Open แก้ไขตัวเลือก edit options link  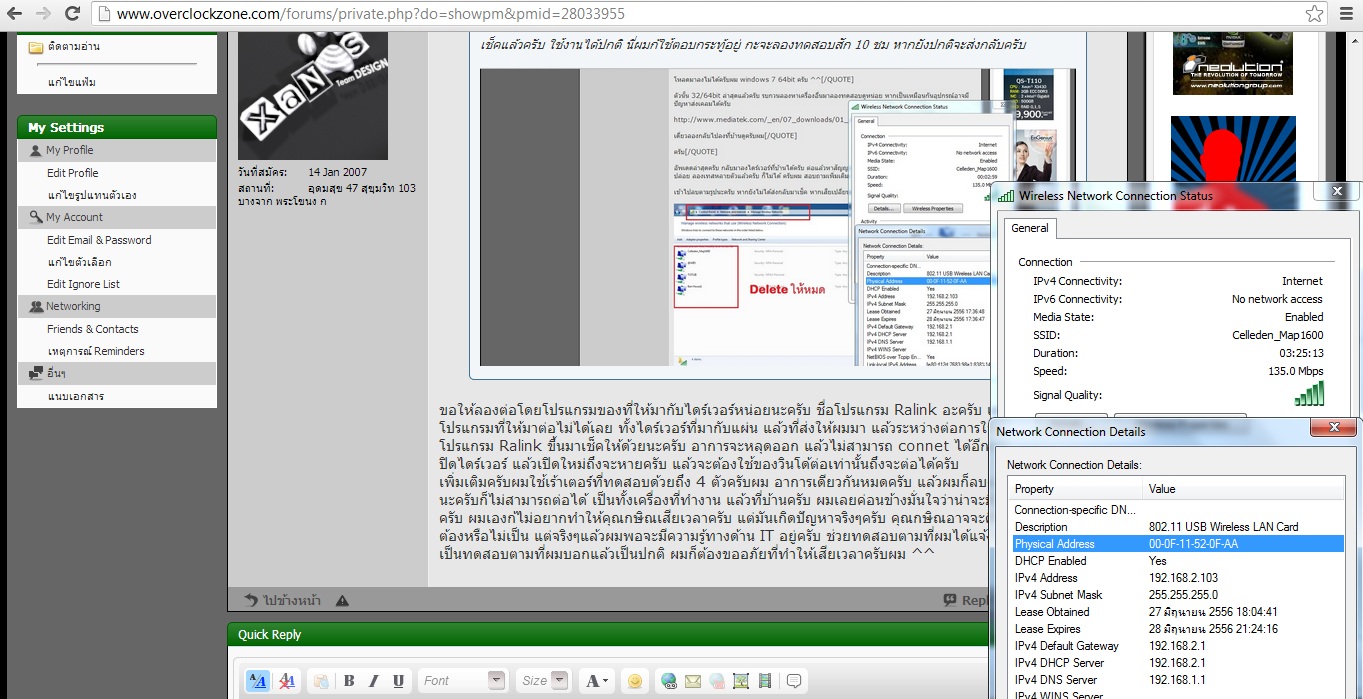point(79,262)
